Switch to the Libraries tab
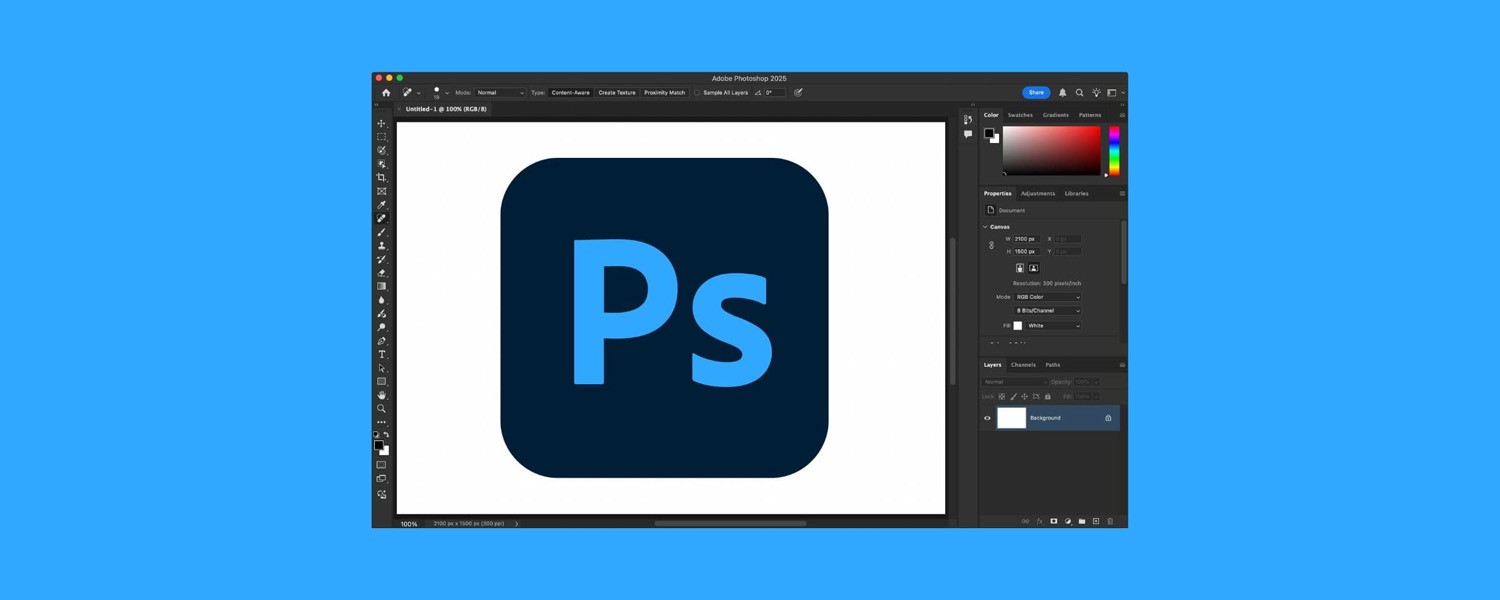Viewport: 1500px width, 600px height. pos(1076,193)
